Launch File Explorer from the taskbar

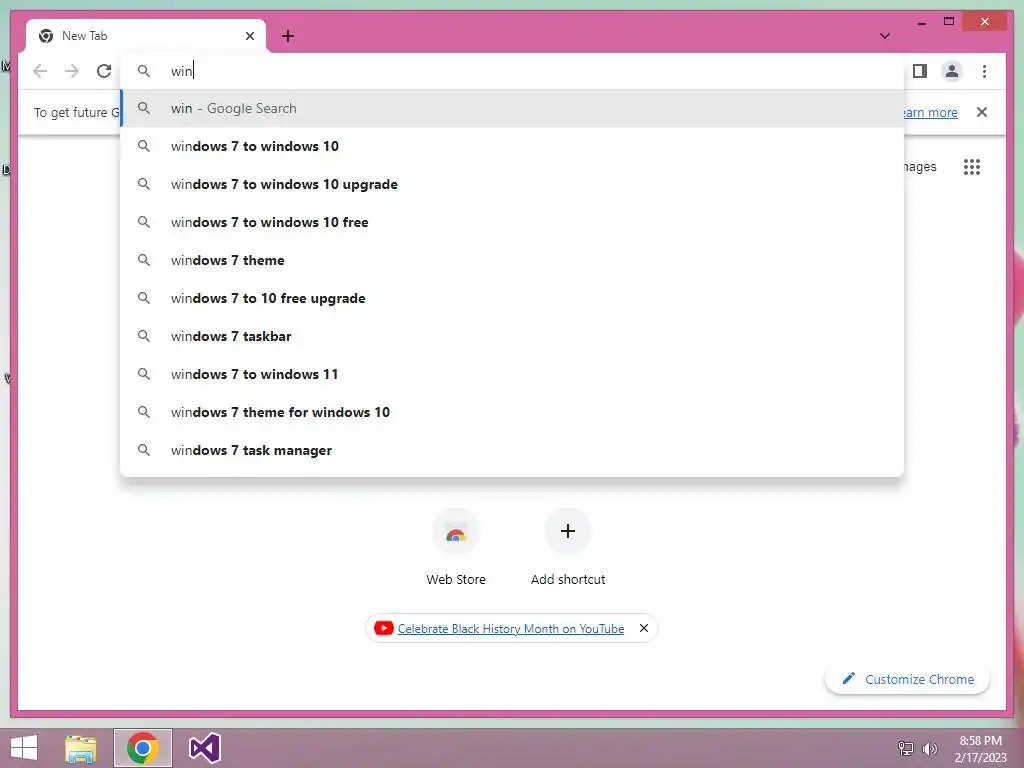[81, 748]
